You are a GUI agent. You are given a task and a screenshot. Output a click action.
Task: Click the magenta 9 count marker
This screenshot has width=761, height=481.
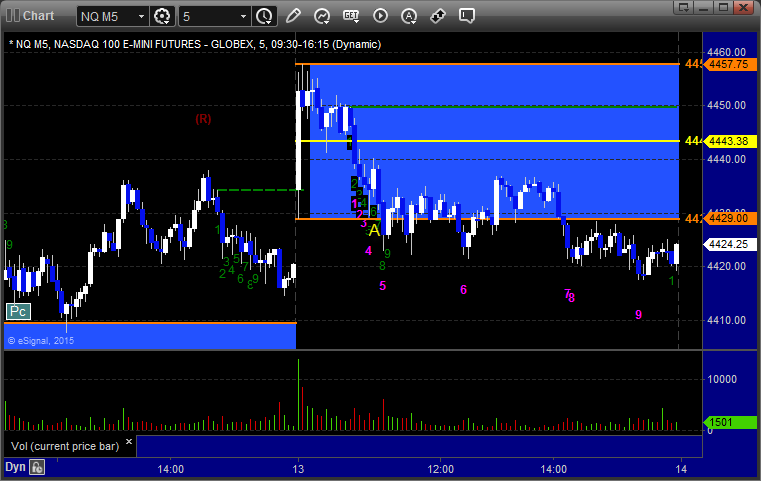click(x=639, y=315)
